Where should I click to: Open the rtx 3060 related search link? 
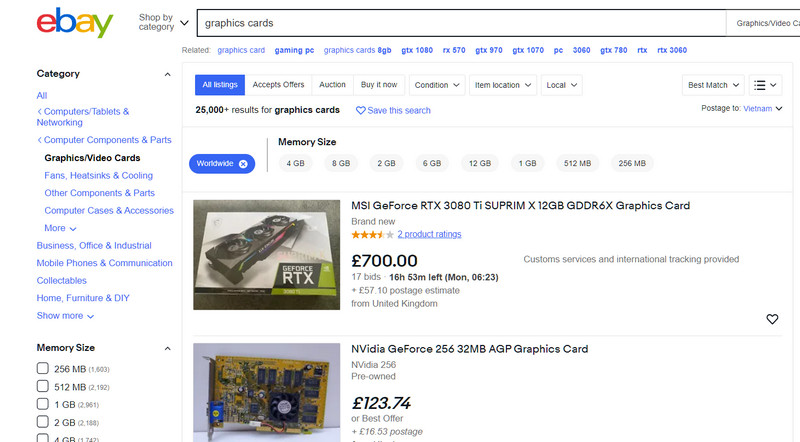(672, 50)
